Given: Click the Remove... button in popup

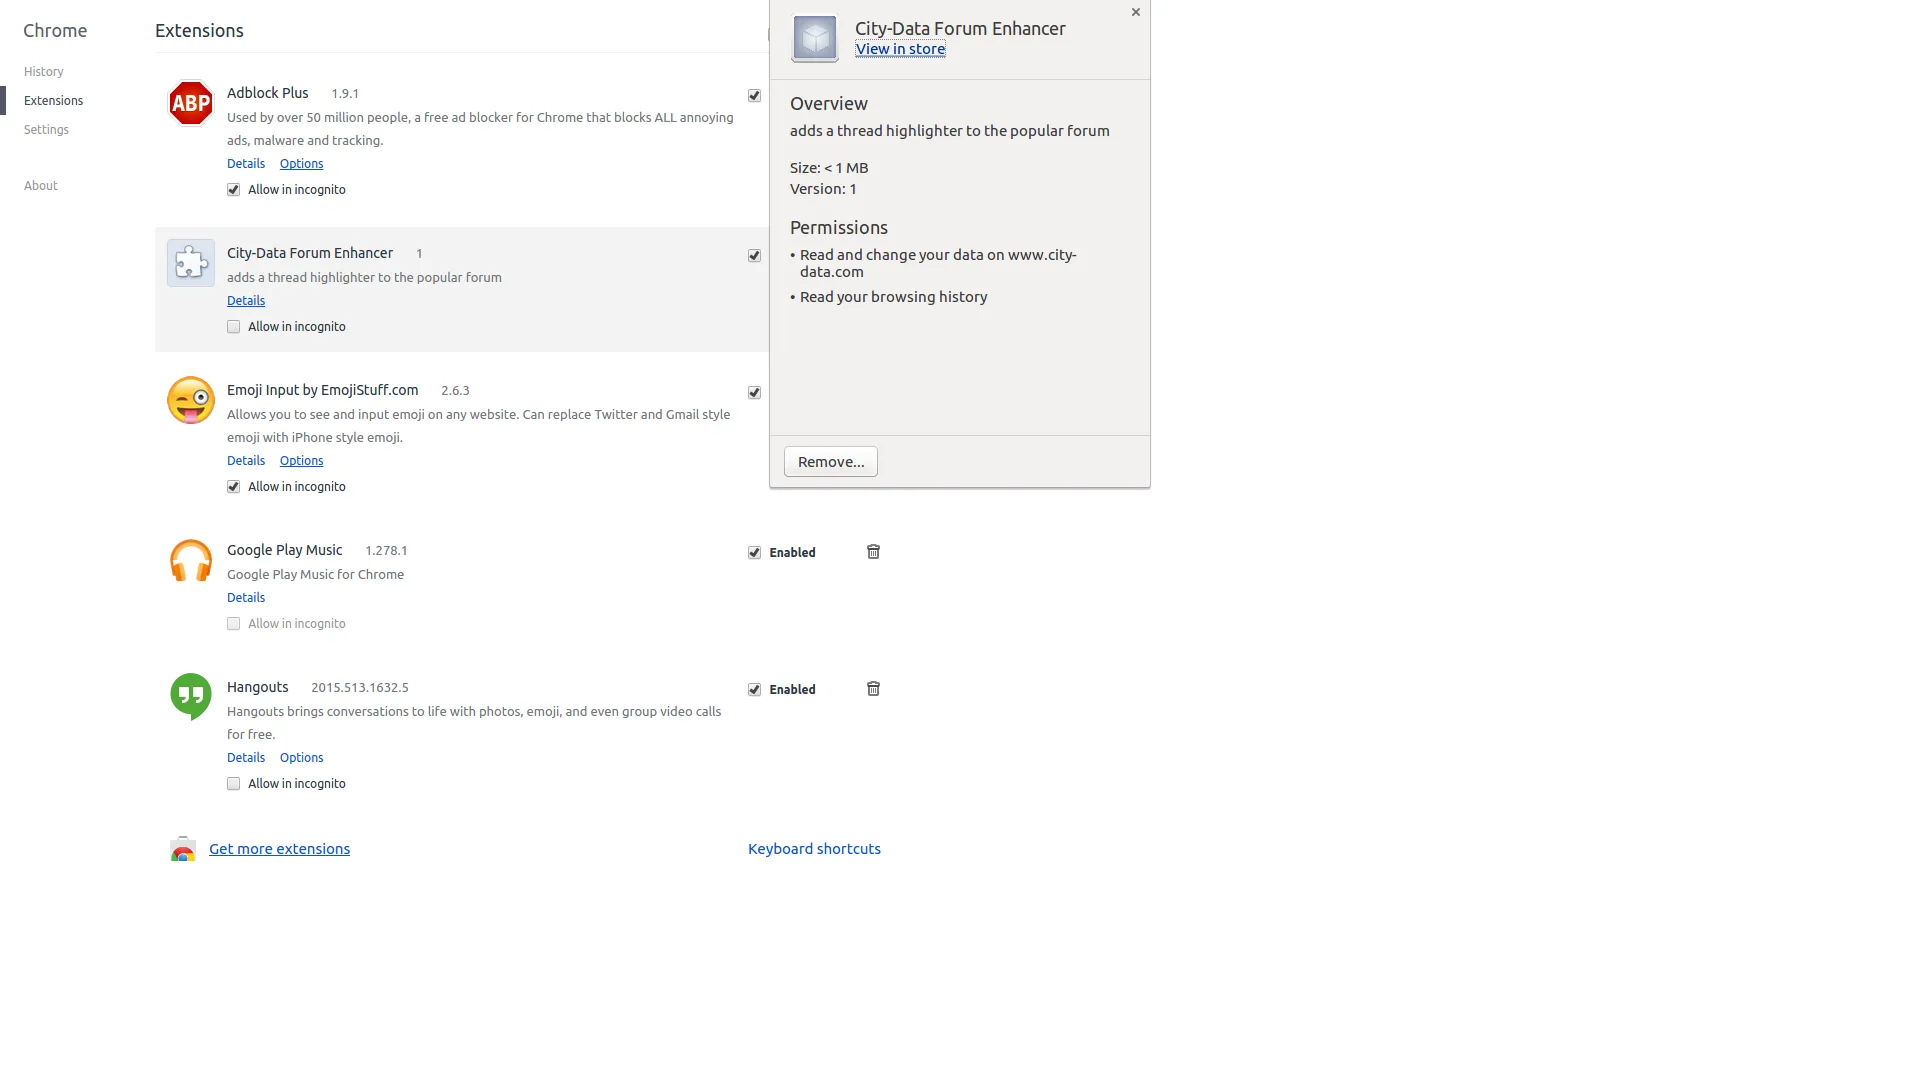Looking at the screenshot, I should pyautogui.click(x=831, y=462).
